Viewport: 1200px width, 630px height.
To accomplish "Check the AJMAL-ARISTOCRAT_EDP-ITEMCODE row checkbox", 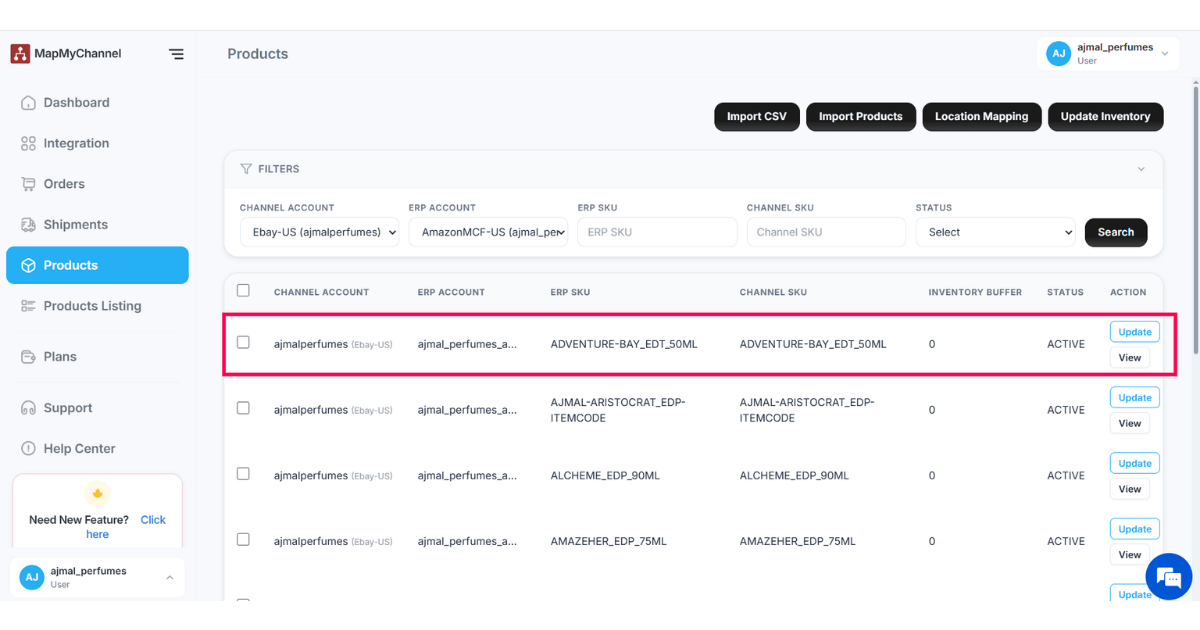I will pyautogui.click(x=243, y=408).
